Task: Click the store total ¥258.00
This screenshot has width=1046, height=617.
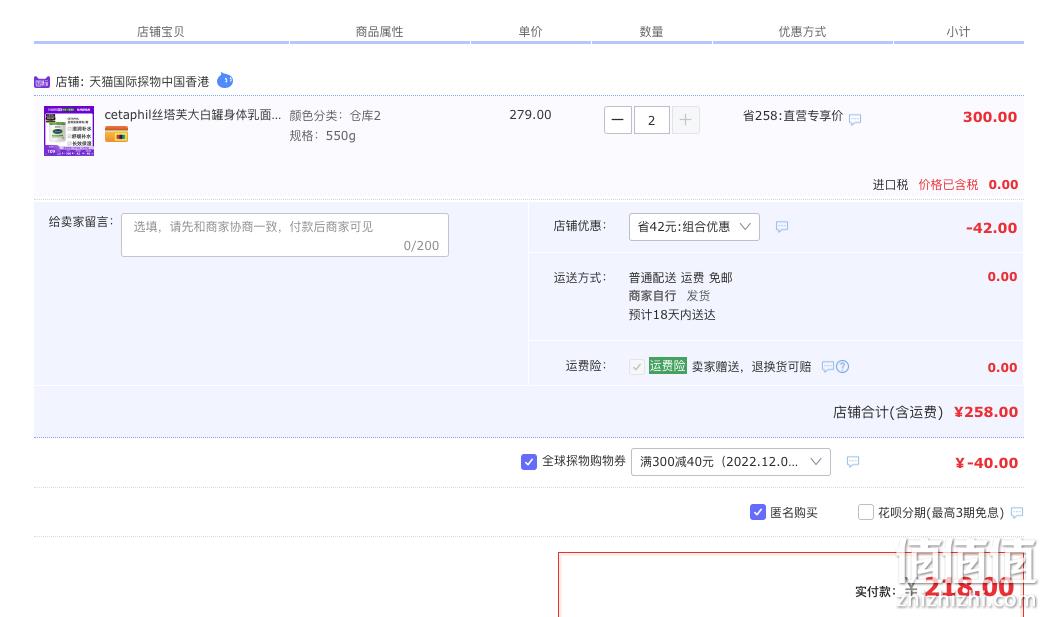Action: pos(986,412)
